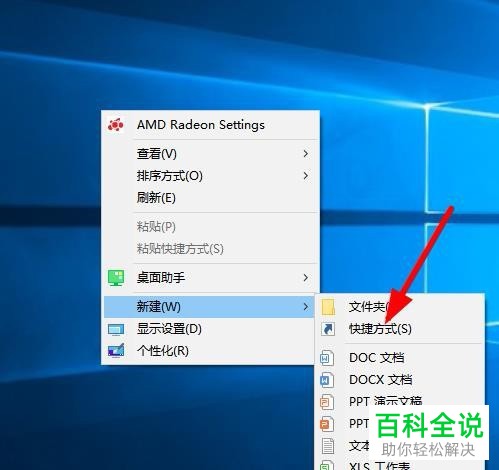Click the display settings monitor icon
The image size is (499, 470).
click(x=116, y=330)
